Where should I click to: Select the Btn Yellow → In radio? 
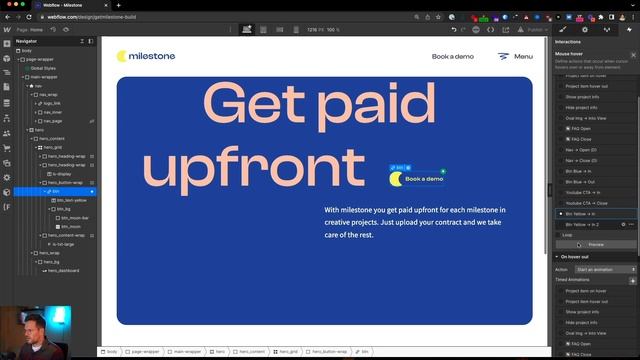(x=560, y=214)
